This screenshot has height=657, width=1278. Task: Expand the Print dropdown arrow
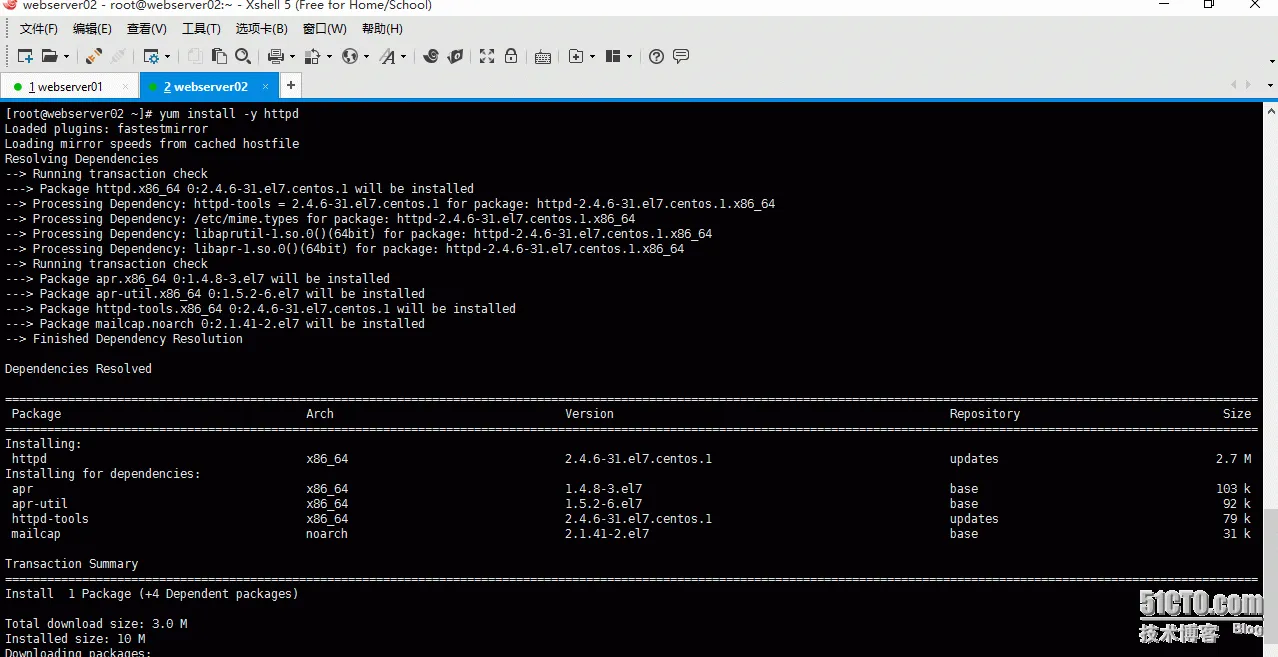292,57
